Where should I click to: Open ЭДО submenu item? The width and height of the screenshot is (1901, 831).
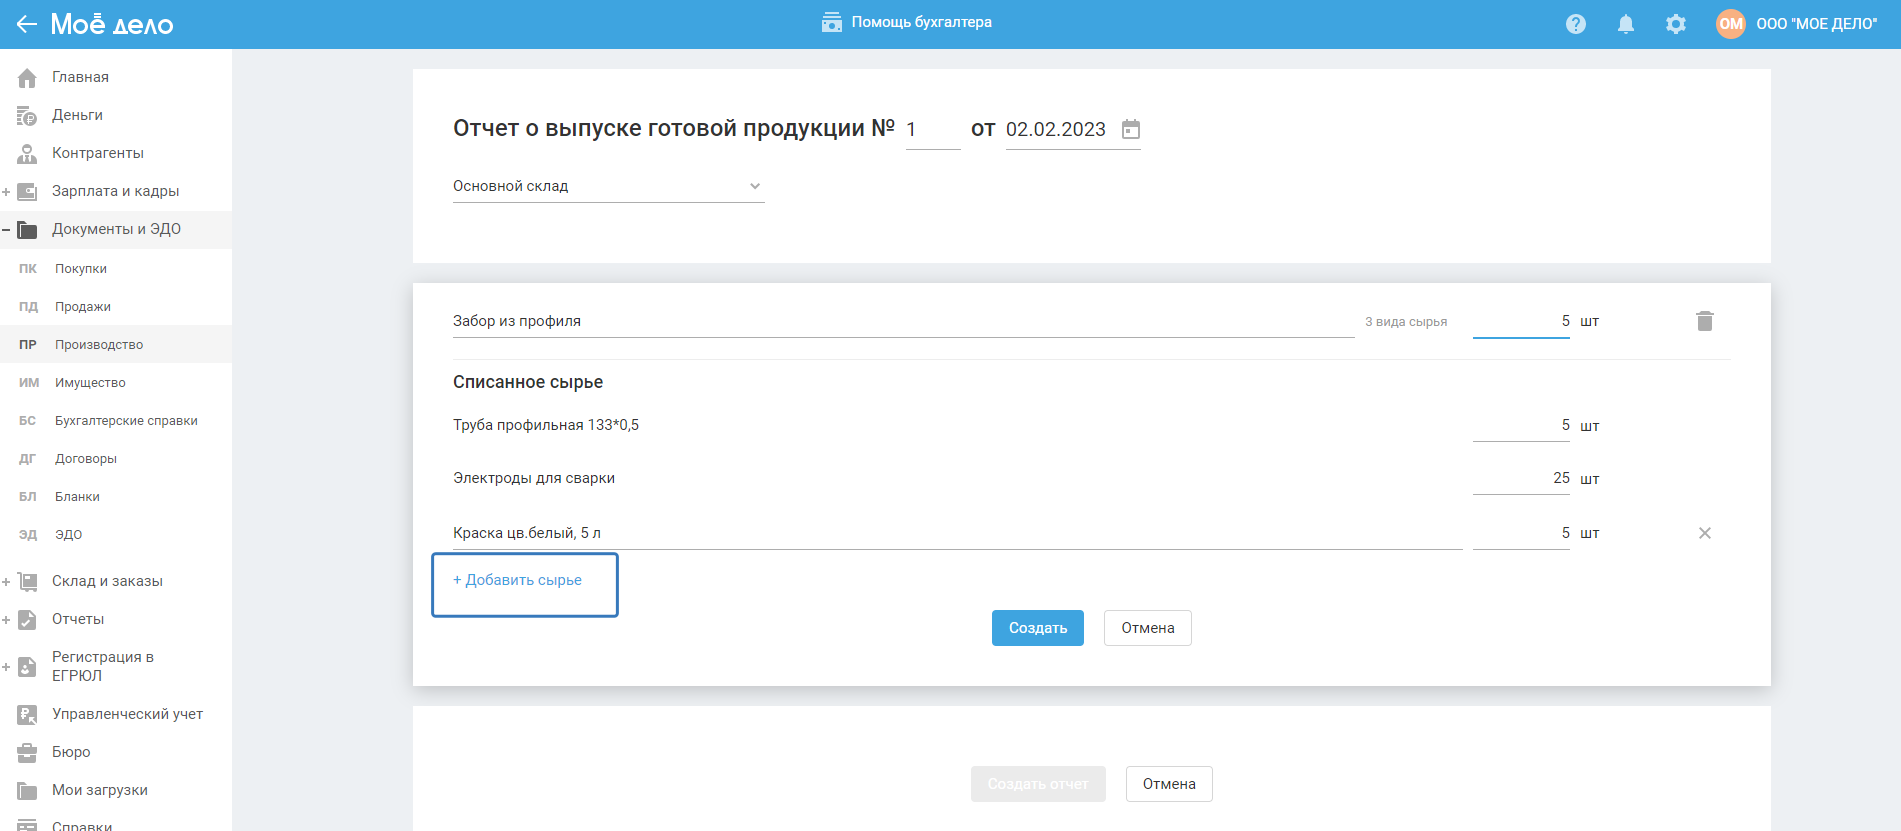click(x=116, y=534)
